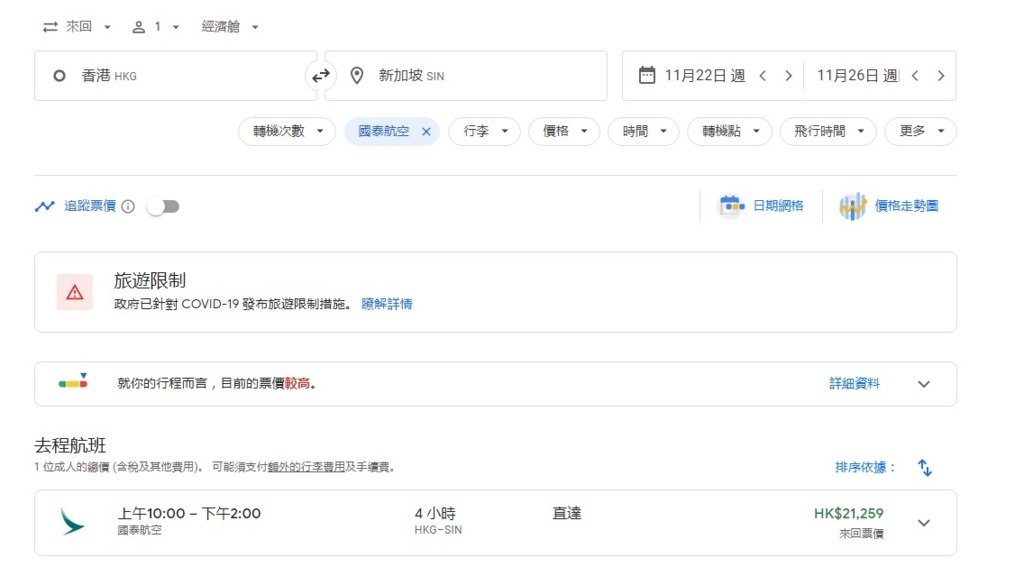Open the 價格 price filter
The image size is (1024, 576).
(564, 131)
